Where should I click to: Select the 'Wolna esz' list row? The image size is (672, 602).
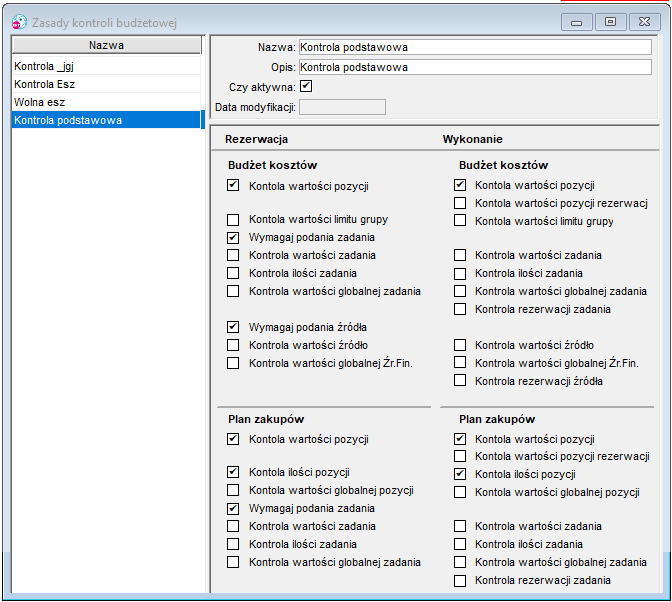[106, 102]
